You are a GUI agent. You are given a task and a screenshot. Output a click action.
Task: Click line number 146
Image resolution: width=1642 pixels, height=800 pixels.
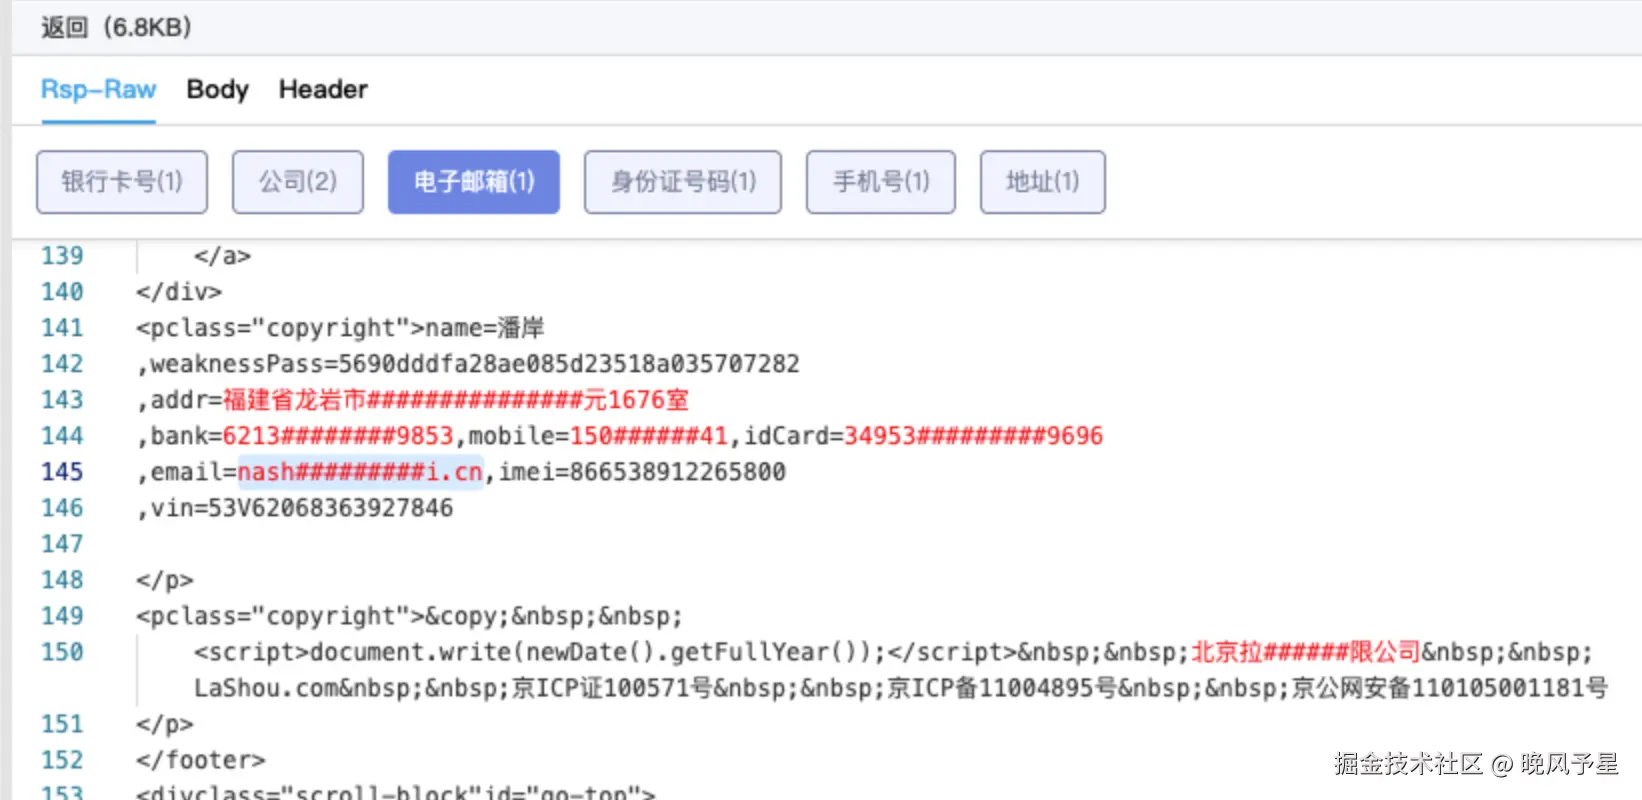[62, 508]
